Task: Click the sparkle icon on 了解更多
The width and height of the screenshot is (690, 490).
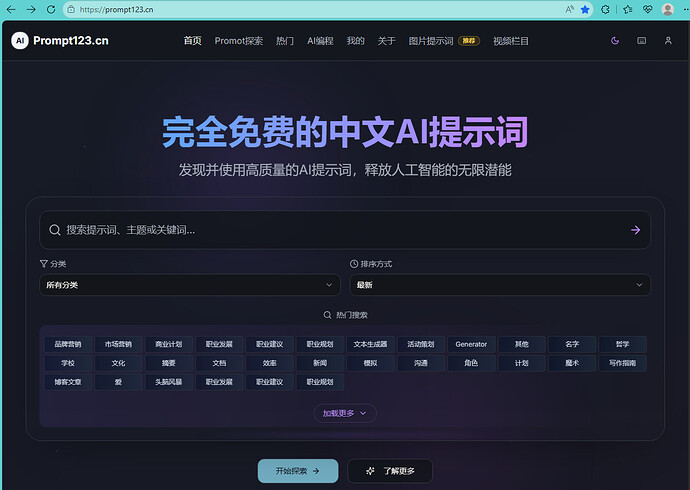Action: [x=371, y=471]
